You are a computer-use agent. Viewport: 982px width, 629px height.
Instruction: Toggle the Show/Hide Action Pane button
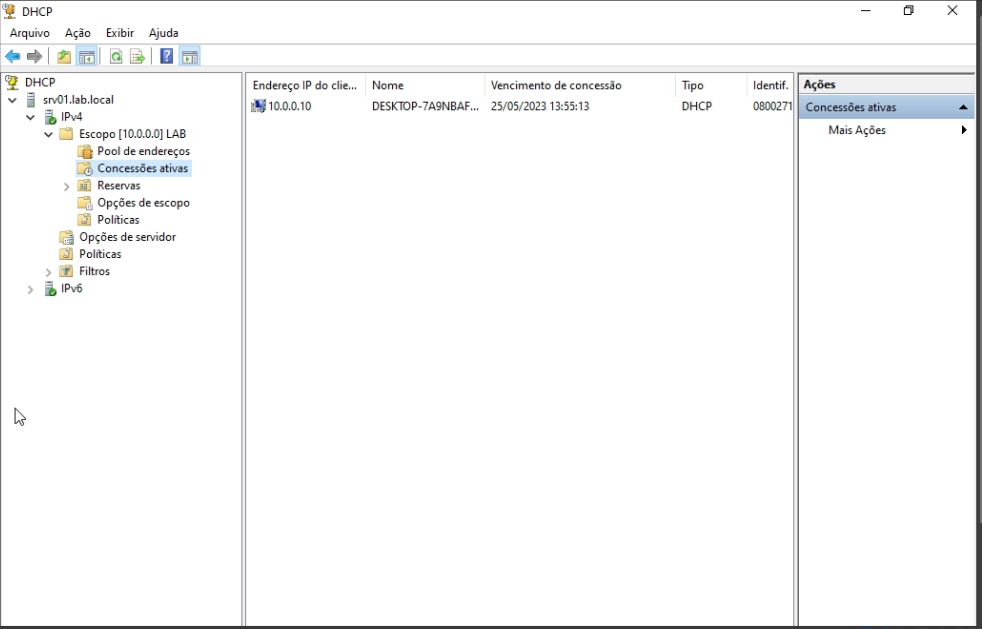[188, 57]
